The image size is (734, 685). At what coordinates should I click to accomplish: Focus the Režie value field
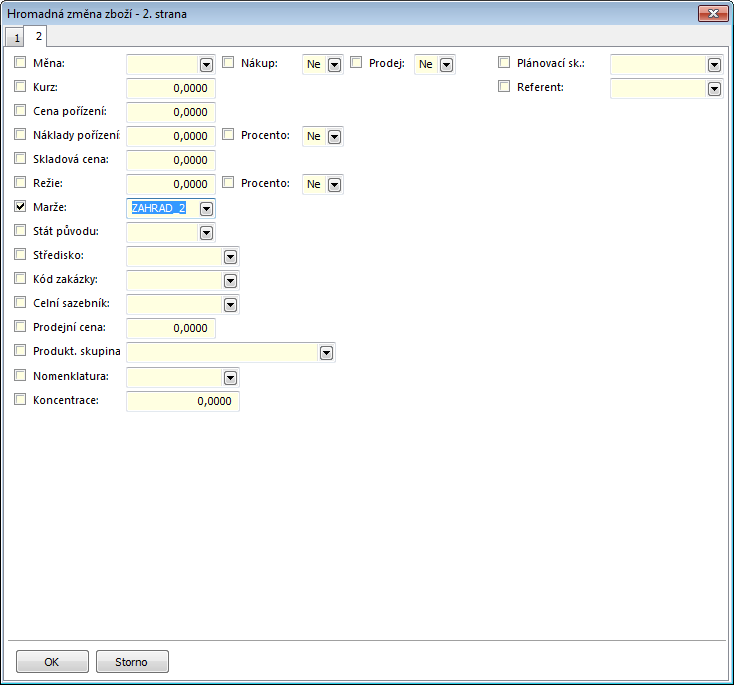point(171,184)
